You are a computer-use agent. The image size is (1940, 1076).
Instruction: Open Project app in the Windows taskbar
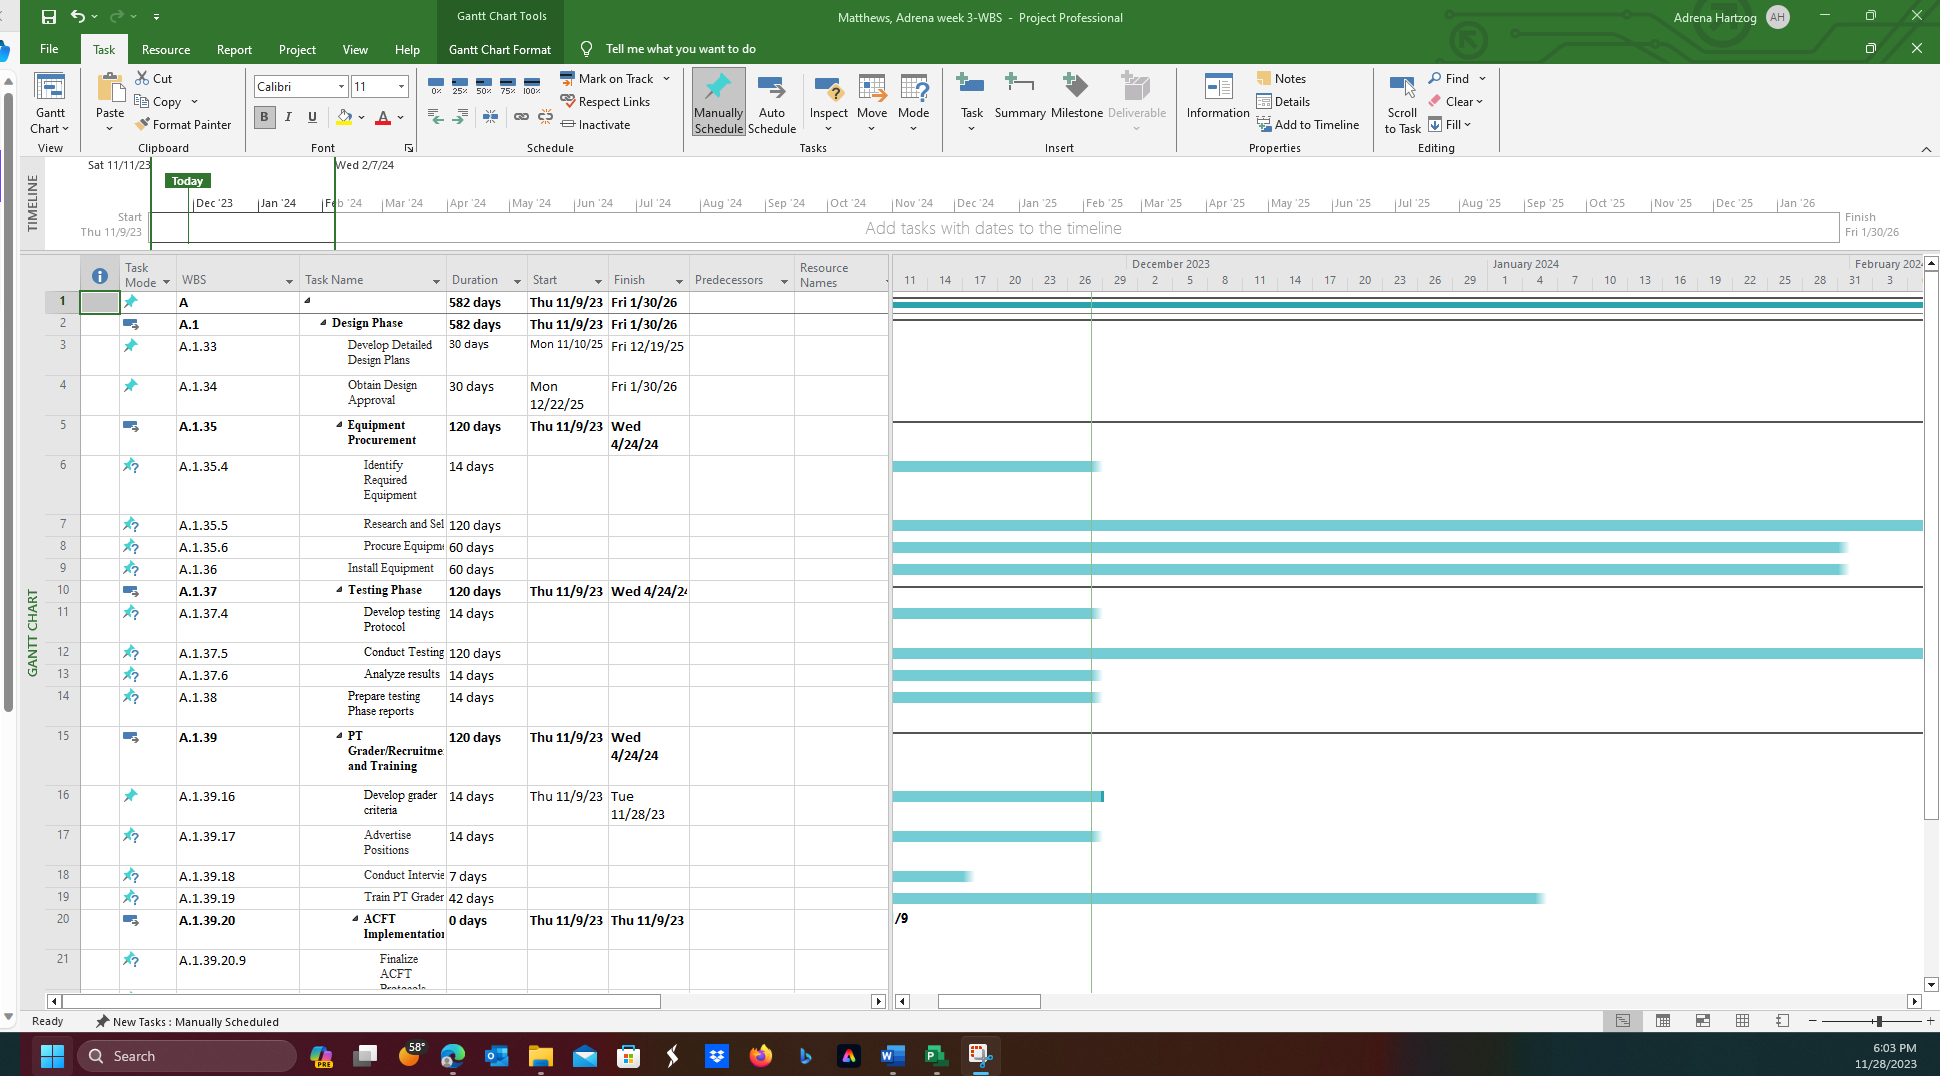click(936, 1055)
